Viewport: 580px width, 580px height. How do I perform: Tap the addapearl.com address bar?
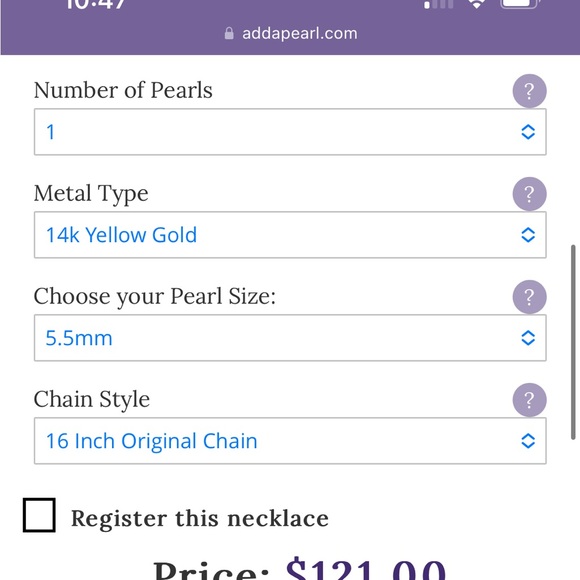[291, 33]
